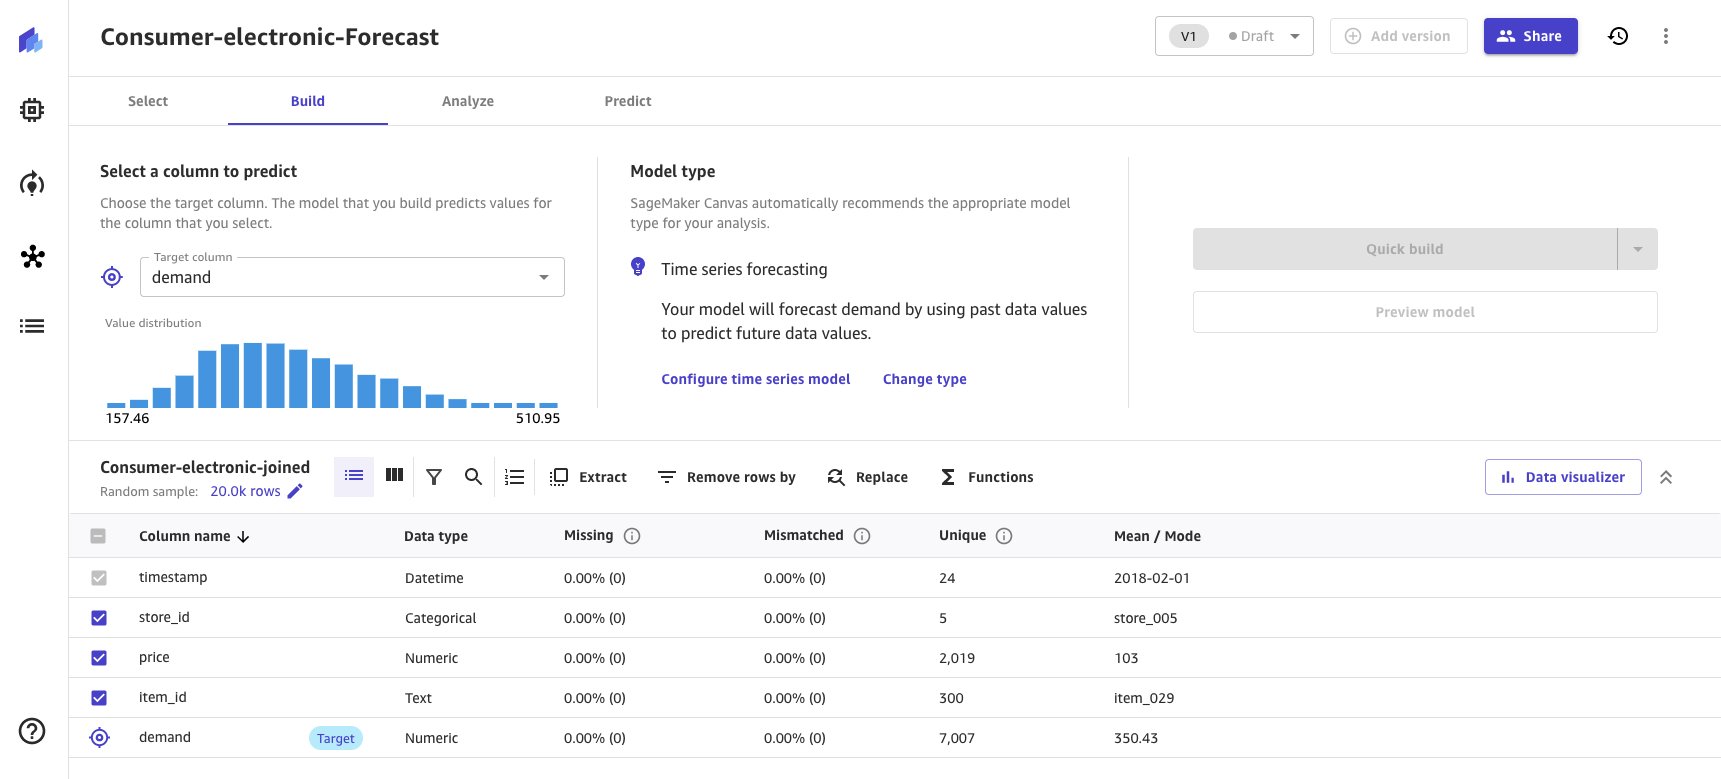Click the value distribution histogram
This screenshot has width=1721, height=779.
click(x=332, y=375)
